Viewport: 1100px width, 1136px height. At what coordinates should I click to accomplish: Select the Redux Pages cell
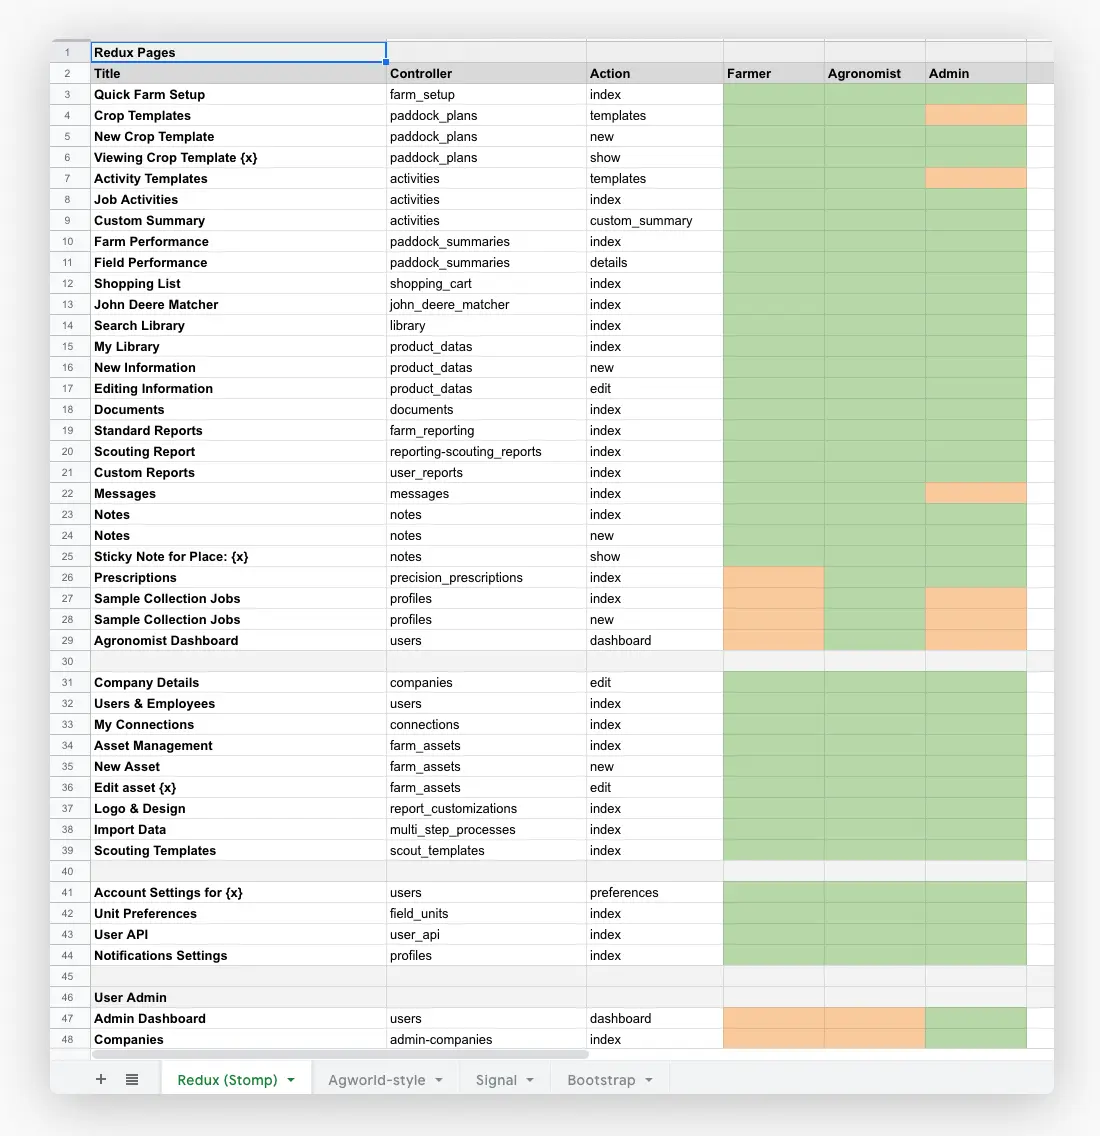[x=239, y=52]
